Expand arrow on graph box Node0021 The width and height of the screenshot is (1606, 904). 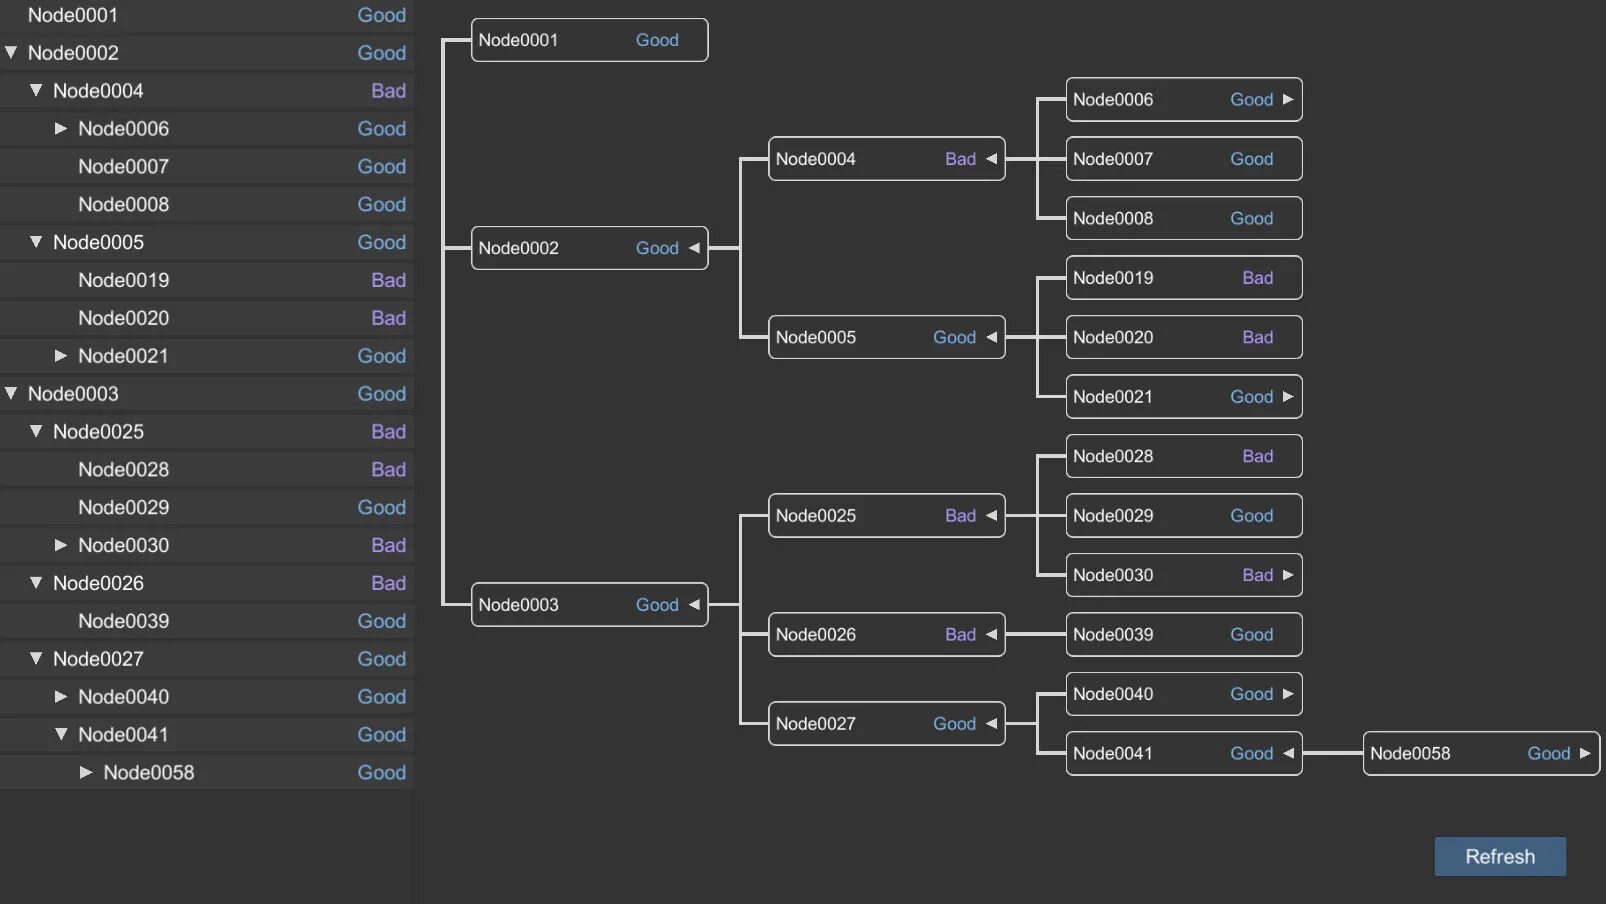pos(1288,397)
